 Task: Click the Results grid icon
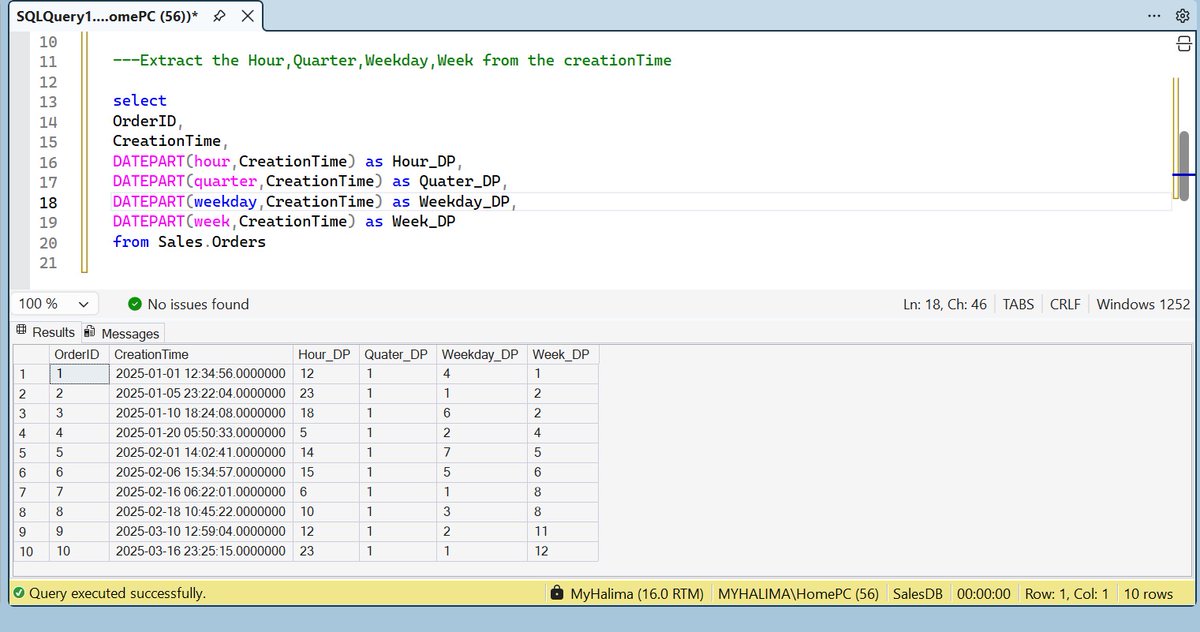coord(21,331)
